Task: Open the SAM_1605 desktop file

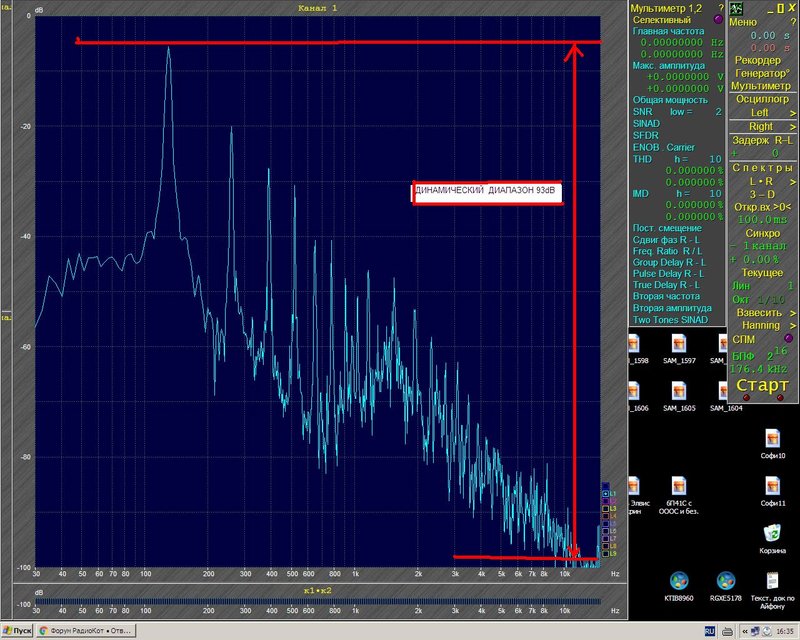Action: click(x=679, y=397)
